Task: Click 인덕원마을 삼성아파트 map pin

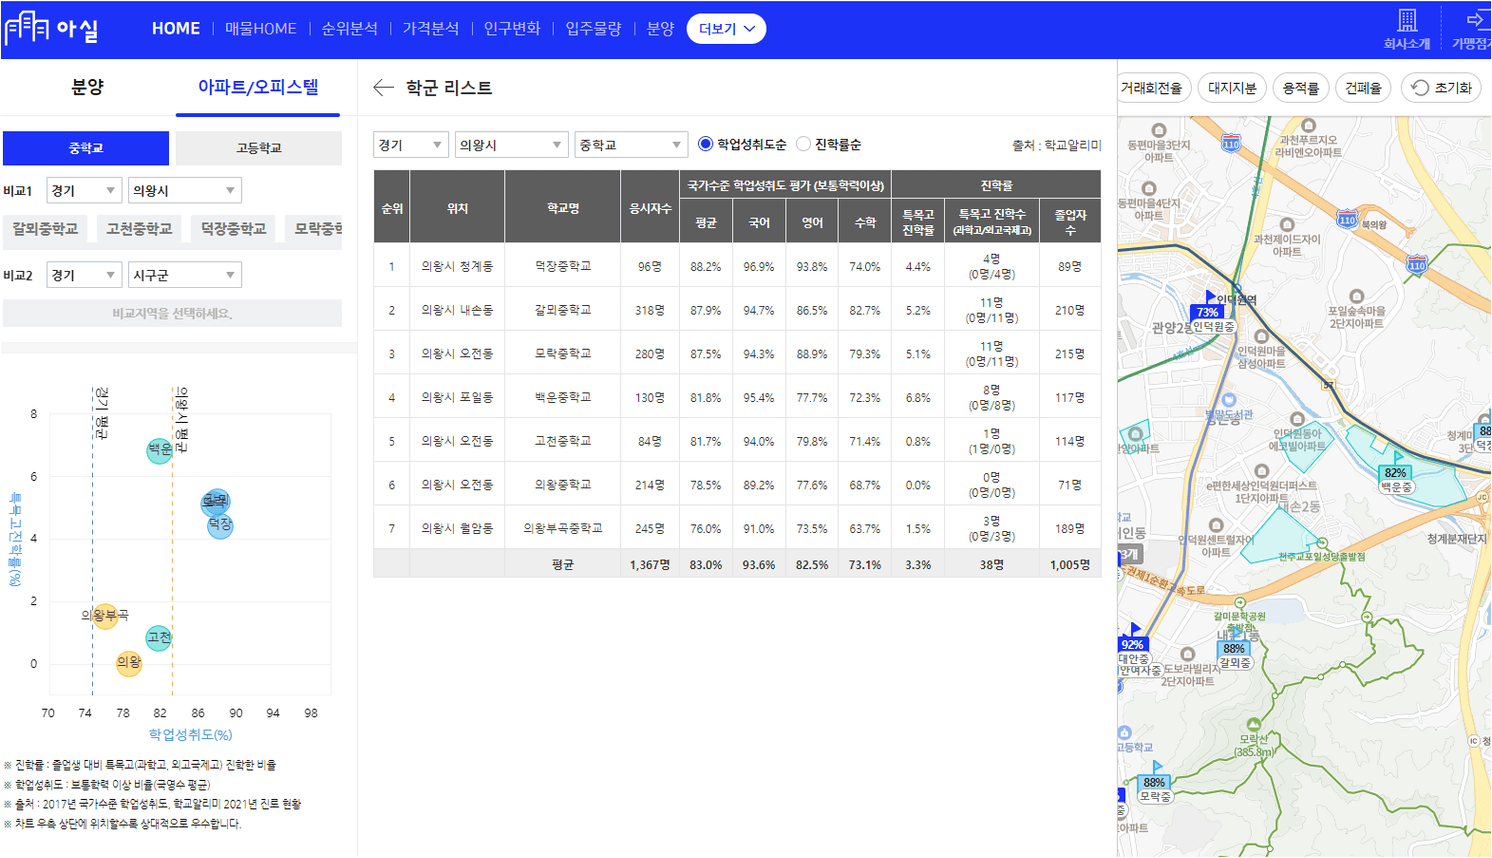Action: 1261,337
